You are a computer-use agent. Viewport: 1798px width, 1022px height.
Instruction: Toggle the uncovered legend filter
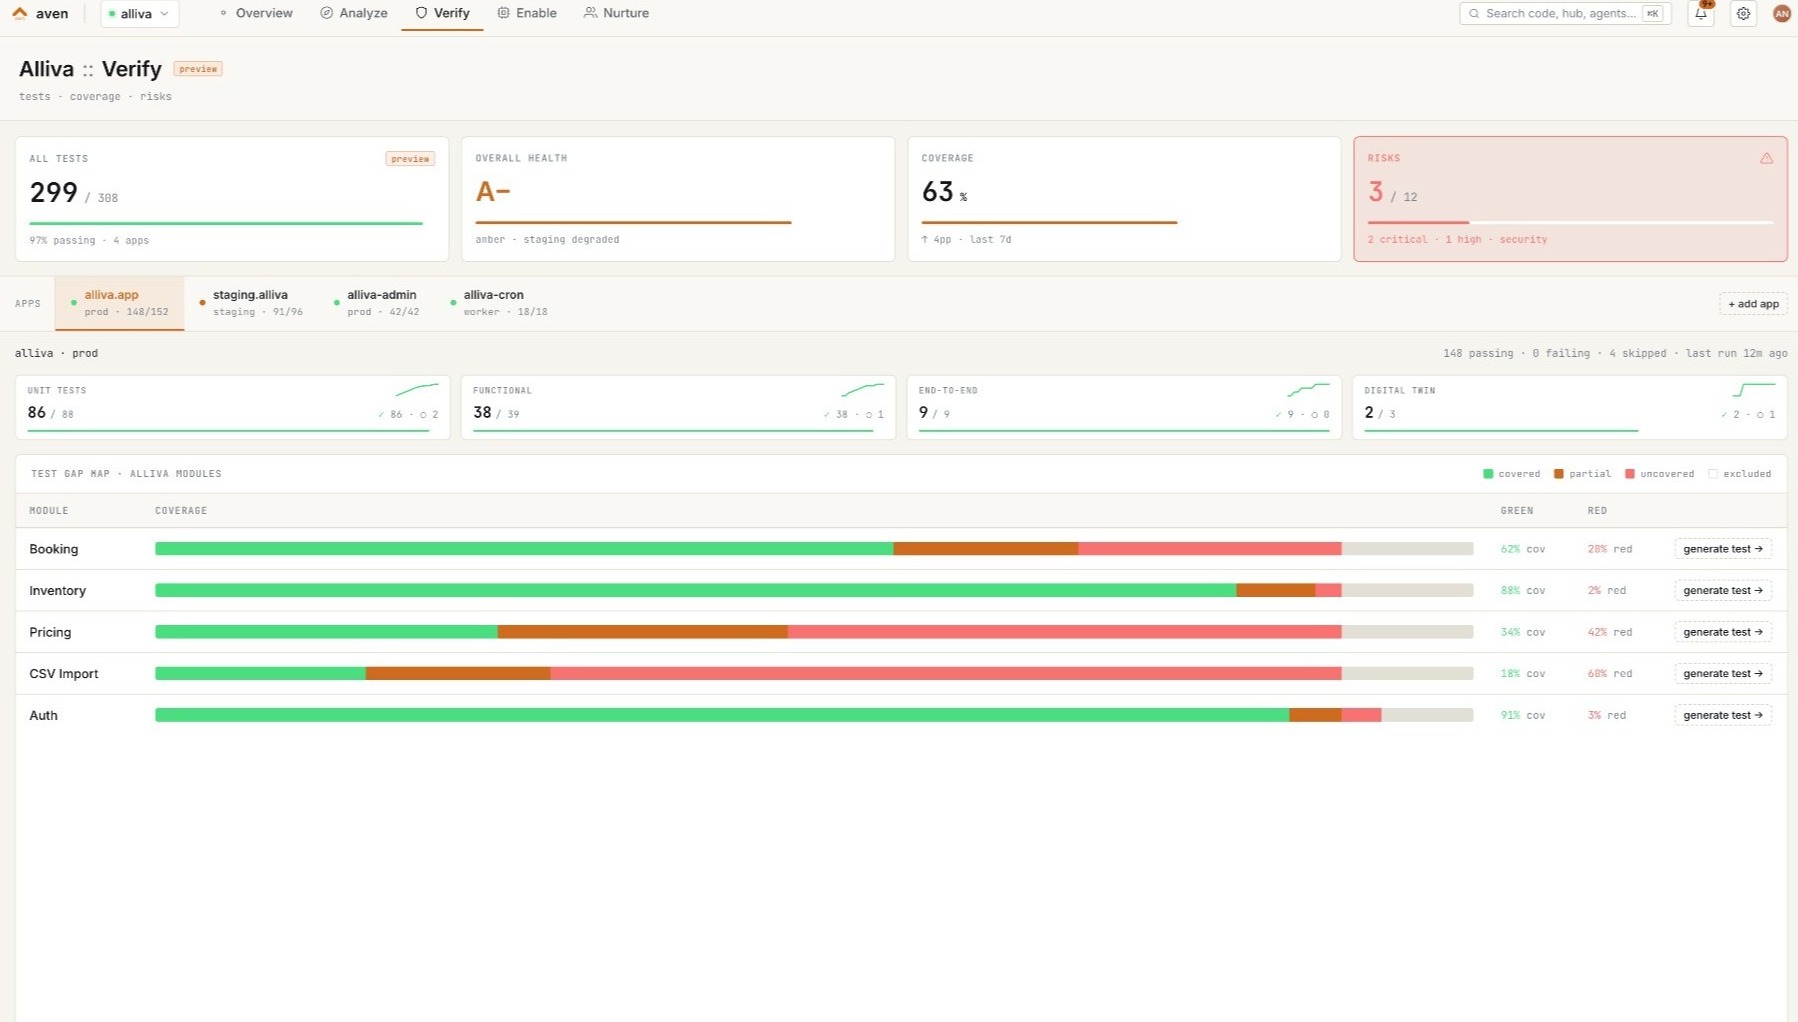[x=1659, y=474]
